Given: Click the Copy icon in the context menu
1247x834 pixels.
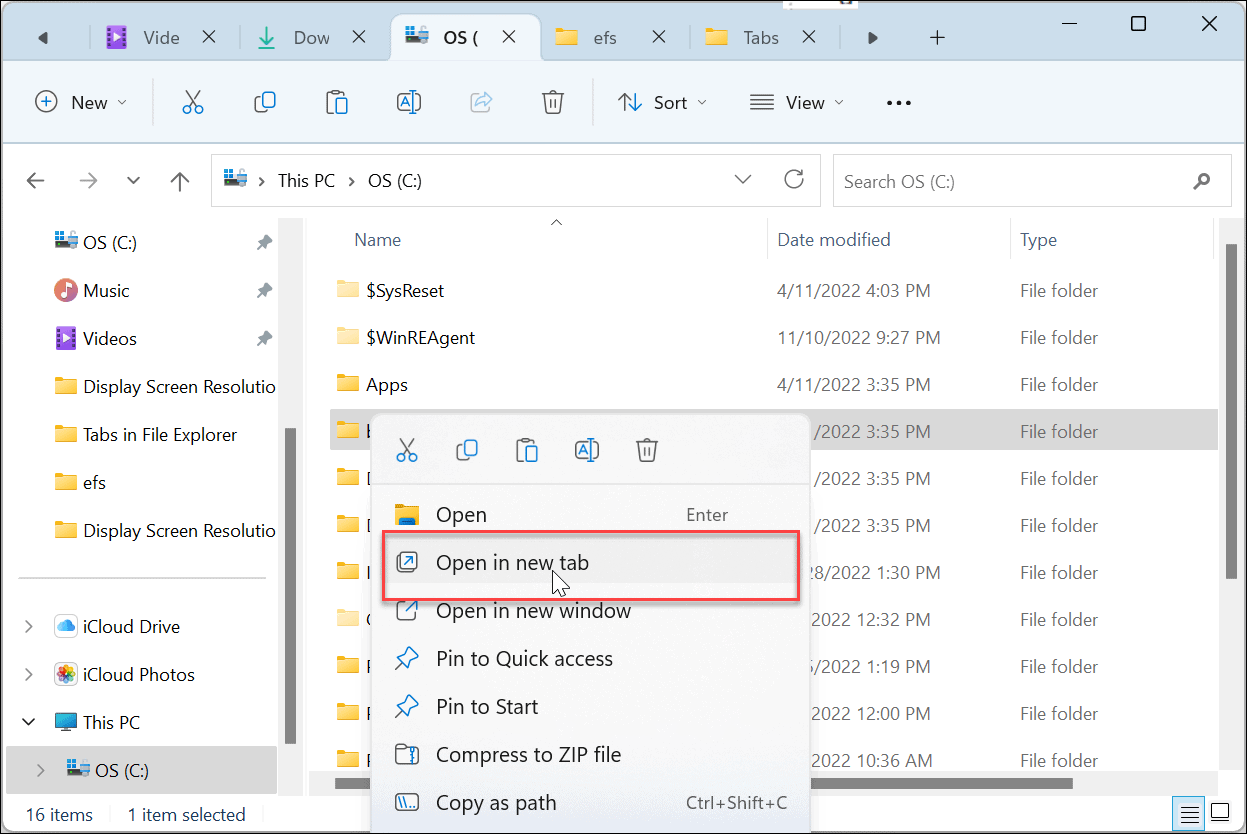Looking at the screenshot, I should pos(466,451).
